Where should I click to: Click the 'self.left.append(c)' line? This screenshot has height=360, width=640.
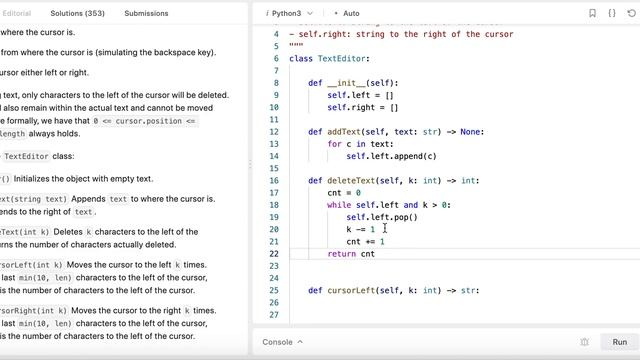pos(391,156)
